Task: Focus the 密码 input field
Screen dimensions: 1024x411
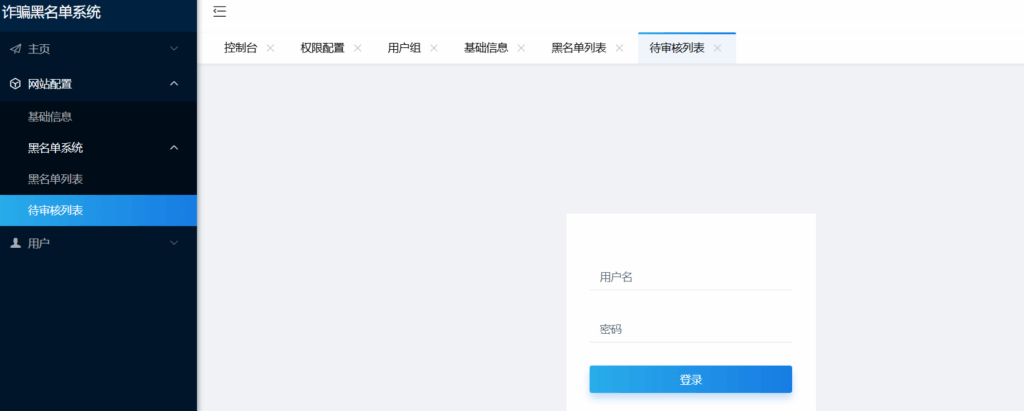Action: point(690,329)
